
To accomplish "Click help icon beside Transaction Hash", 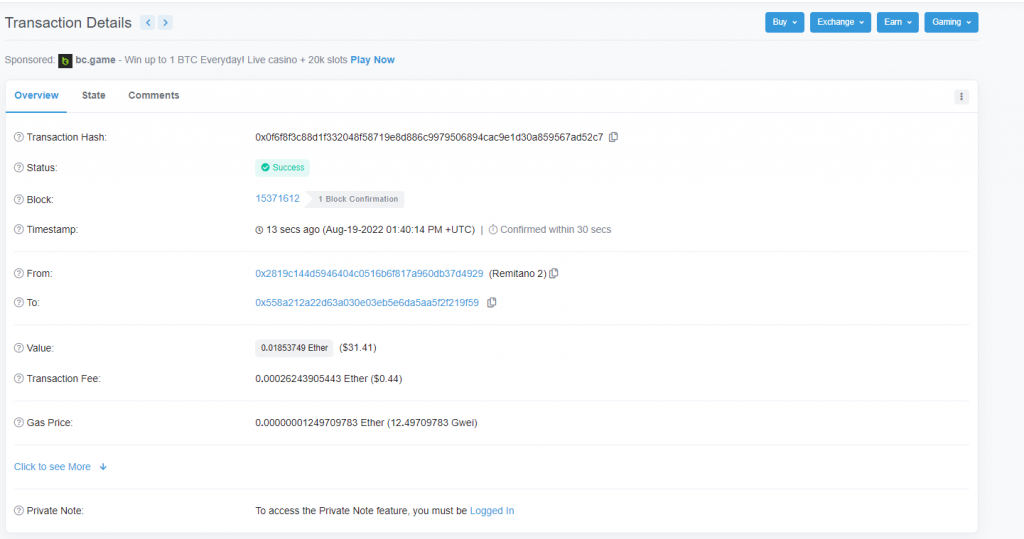I will coord(19,137).
